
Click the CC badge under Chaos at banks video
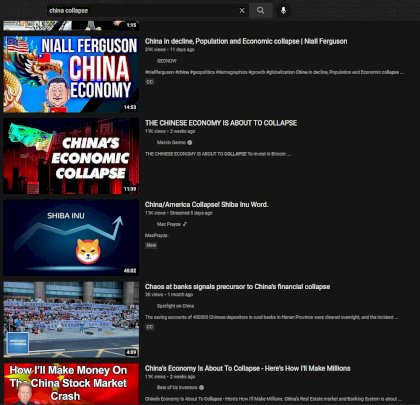pyautogui.click(x=150, y=327)
